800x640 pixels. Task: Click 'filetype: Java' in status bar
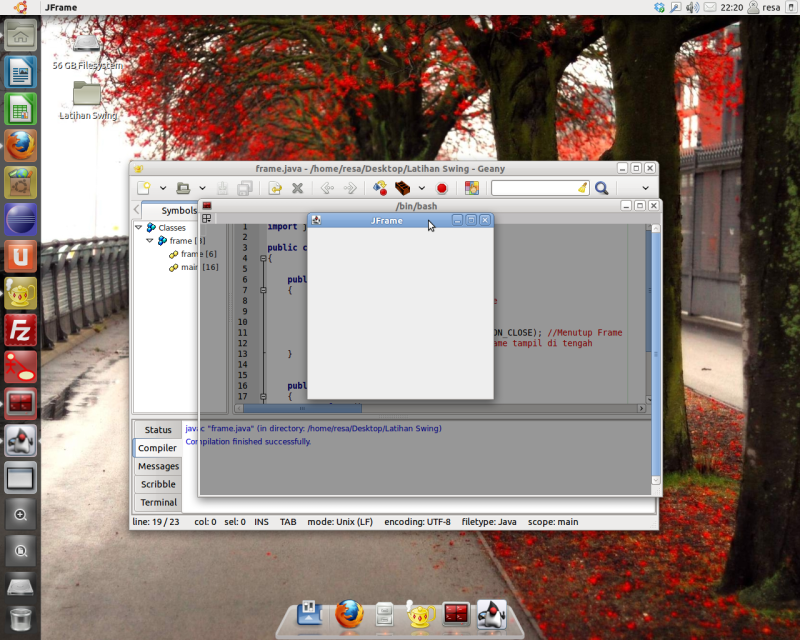point(489,522)
